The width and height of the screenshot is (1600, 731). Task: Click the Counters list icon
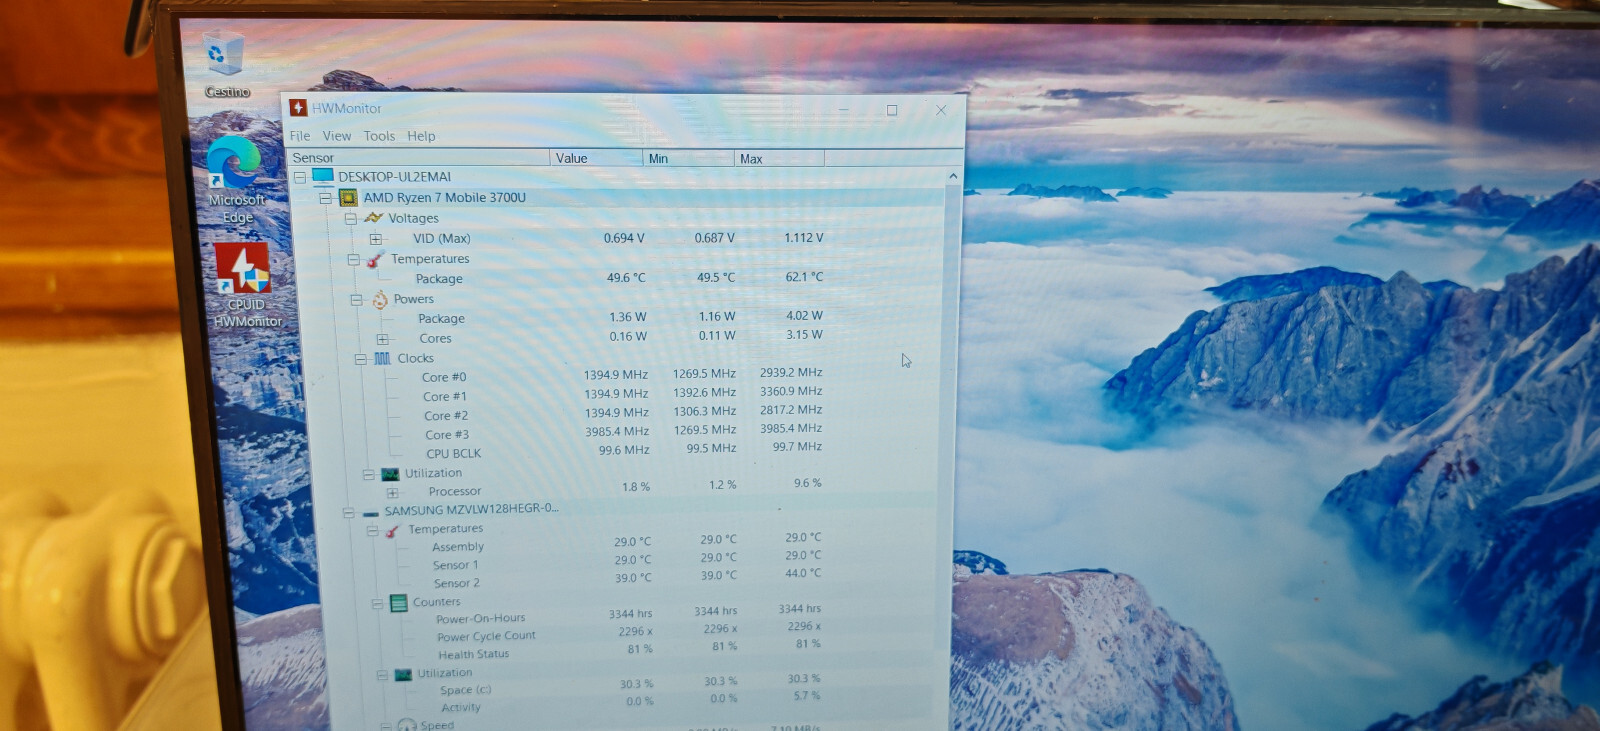(x=399, y=603)
